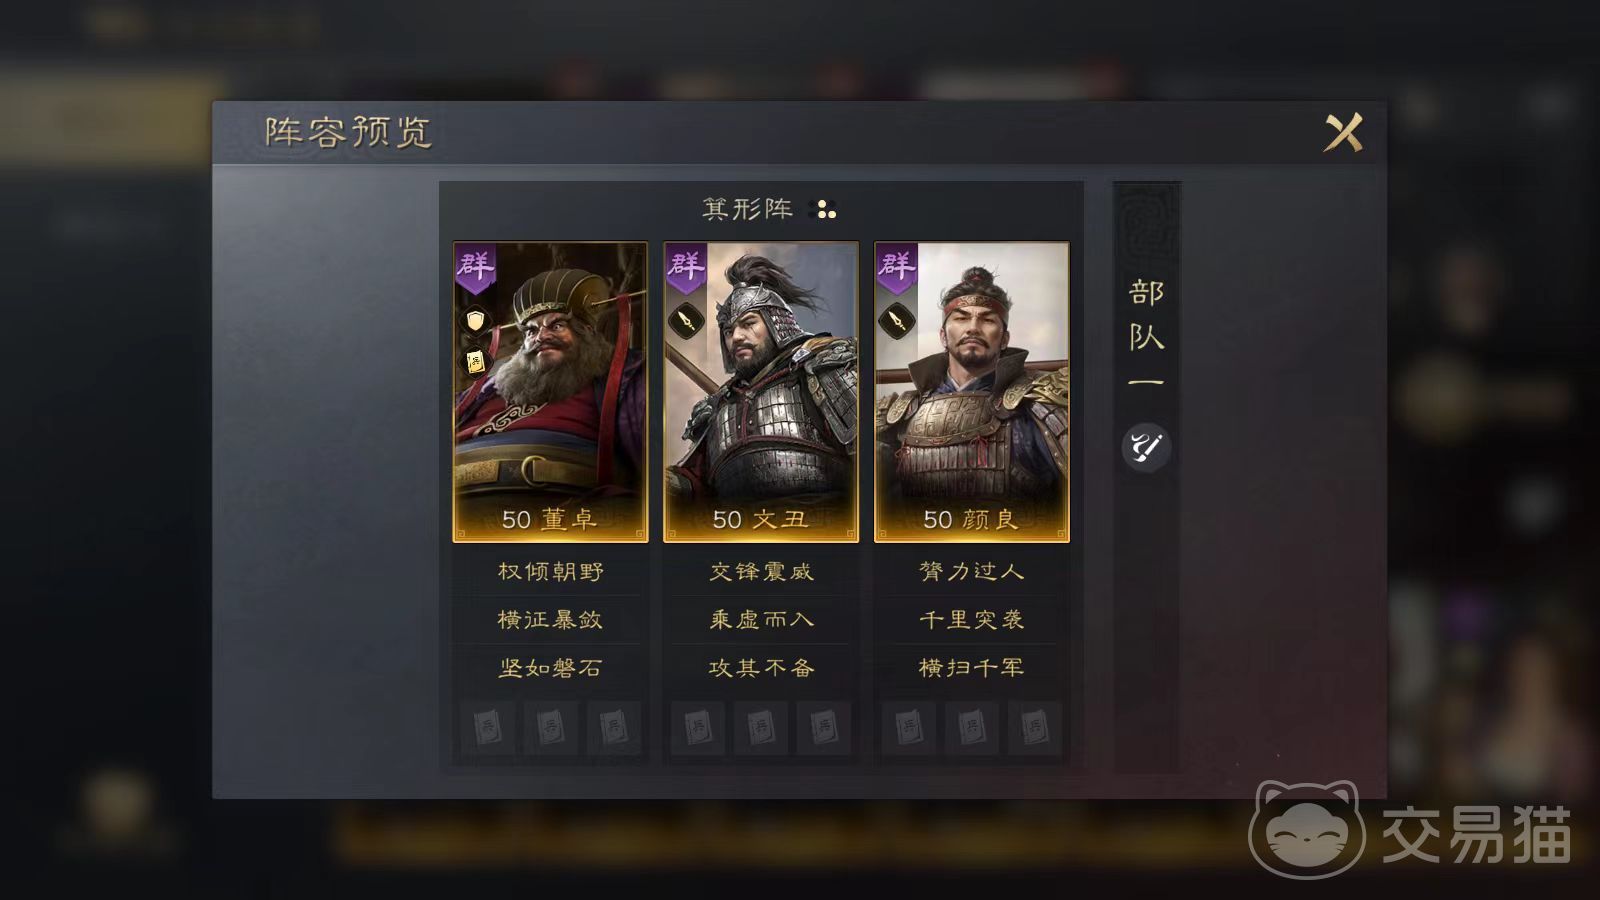Viewport: 1600px width, 900px height.
Task: Open the 攻其不备 skill details
Action: pyautogui.click(x=761, y=668)
